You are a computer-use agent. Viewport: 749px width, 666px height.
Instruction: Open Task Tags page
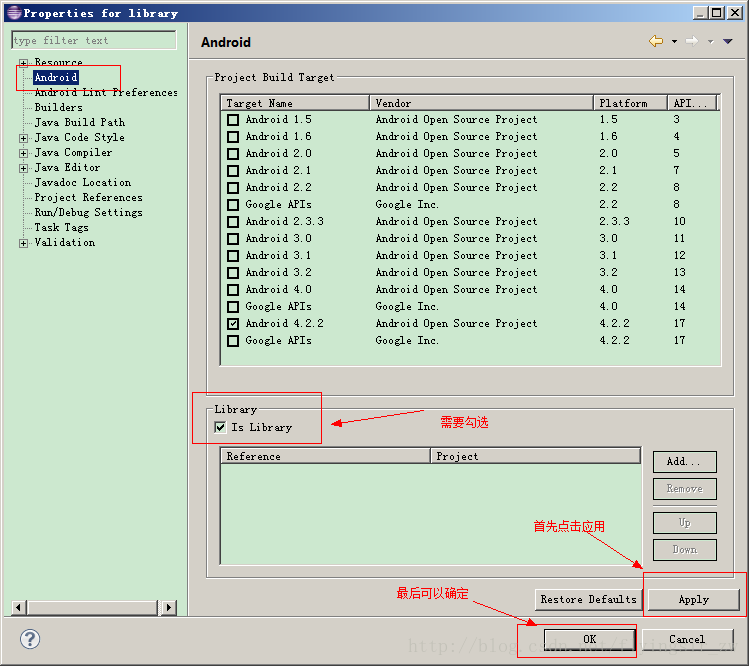point(62,227)
